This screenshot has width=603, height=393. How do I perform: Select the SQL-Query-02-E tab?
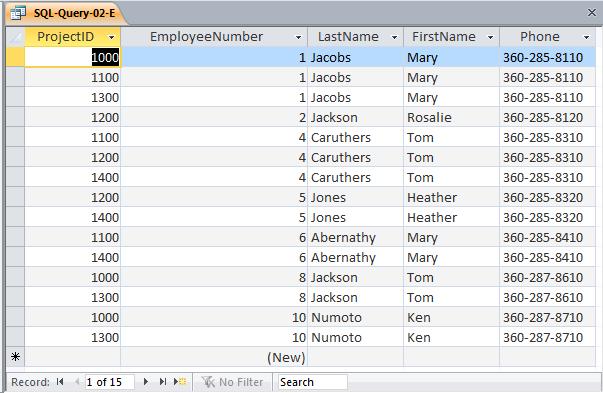pyautogui.click(x=67, y=13)
